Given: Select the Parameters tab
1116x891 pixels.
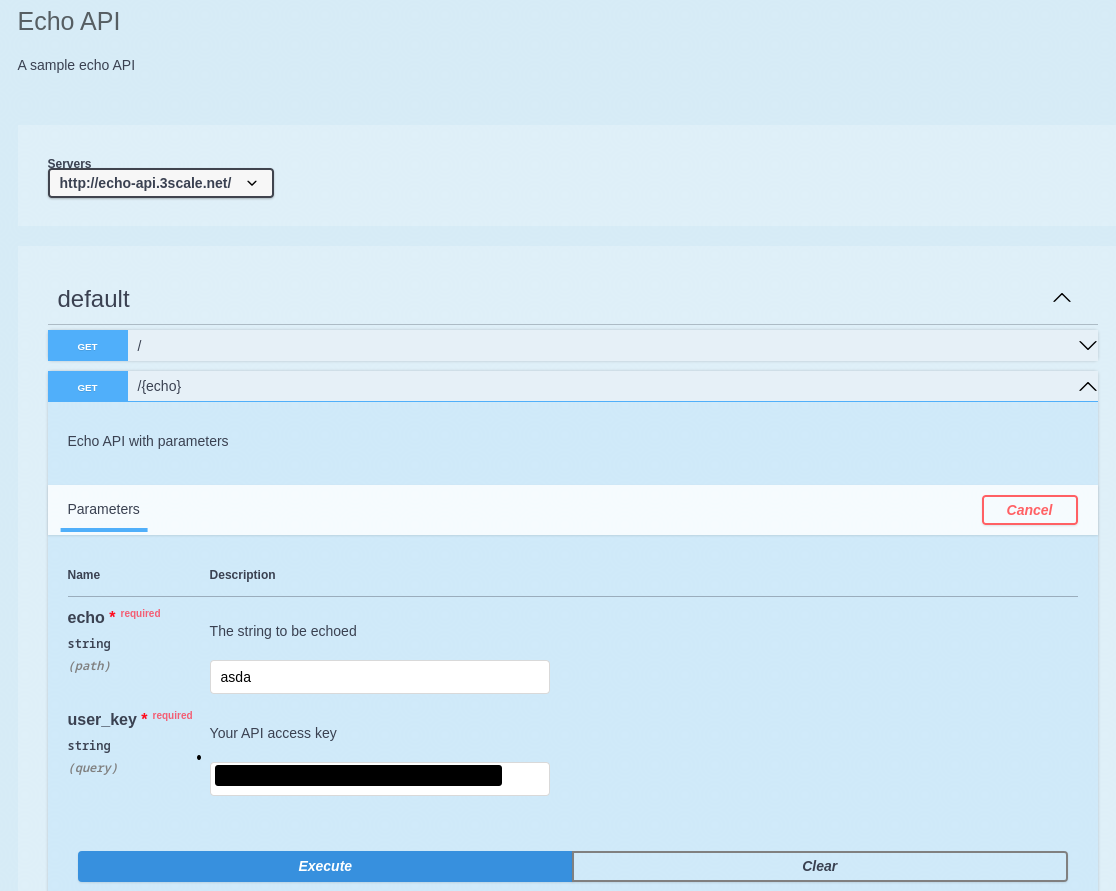Looking at the screenshot, I should click(103, 510).
